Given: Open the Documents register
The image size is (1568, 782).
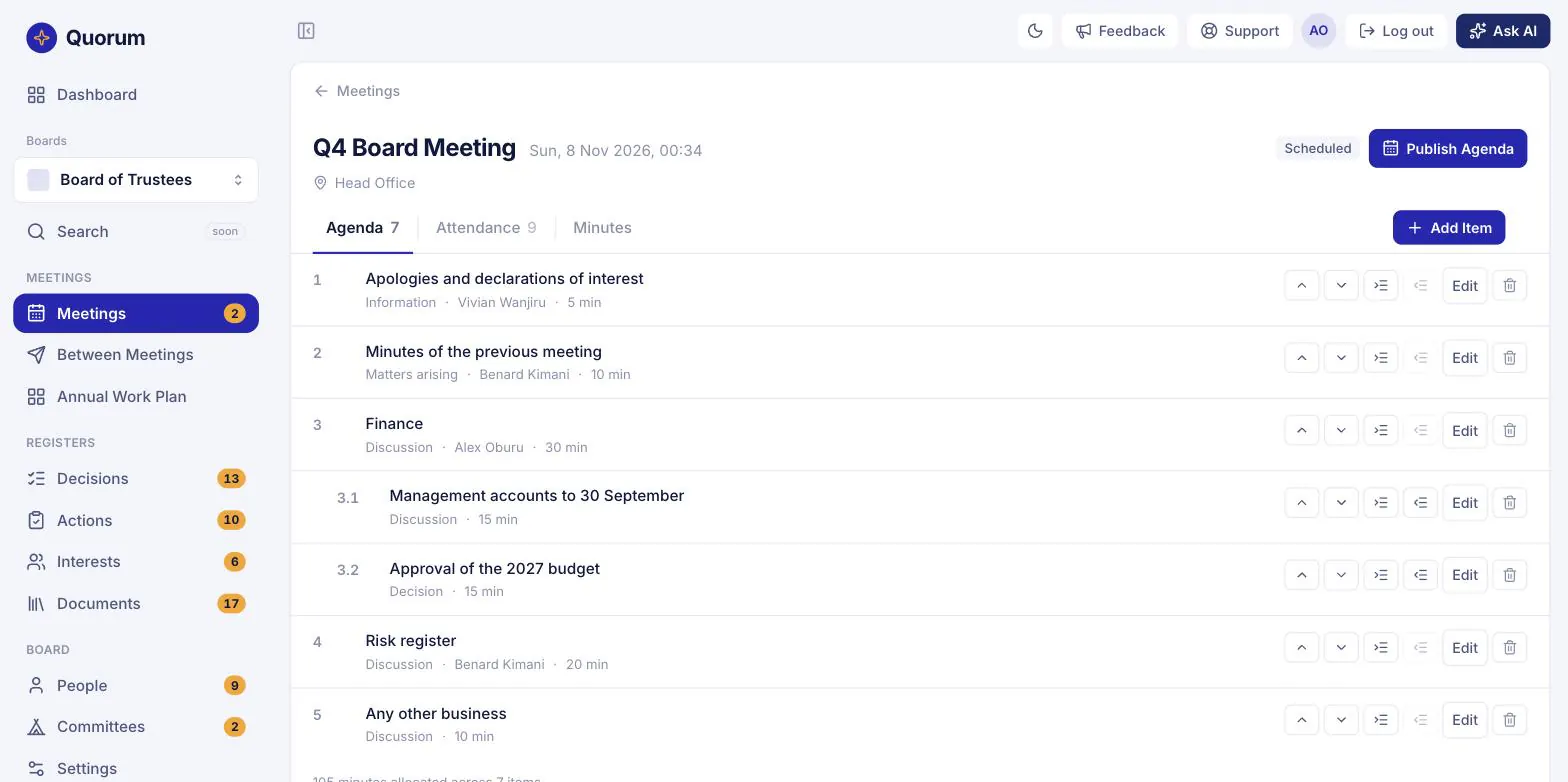Looking at the screenshot, I should (136, 604).
